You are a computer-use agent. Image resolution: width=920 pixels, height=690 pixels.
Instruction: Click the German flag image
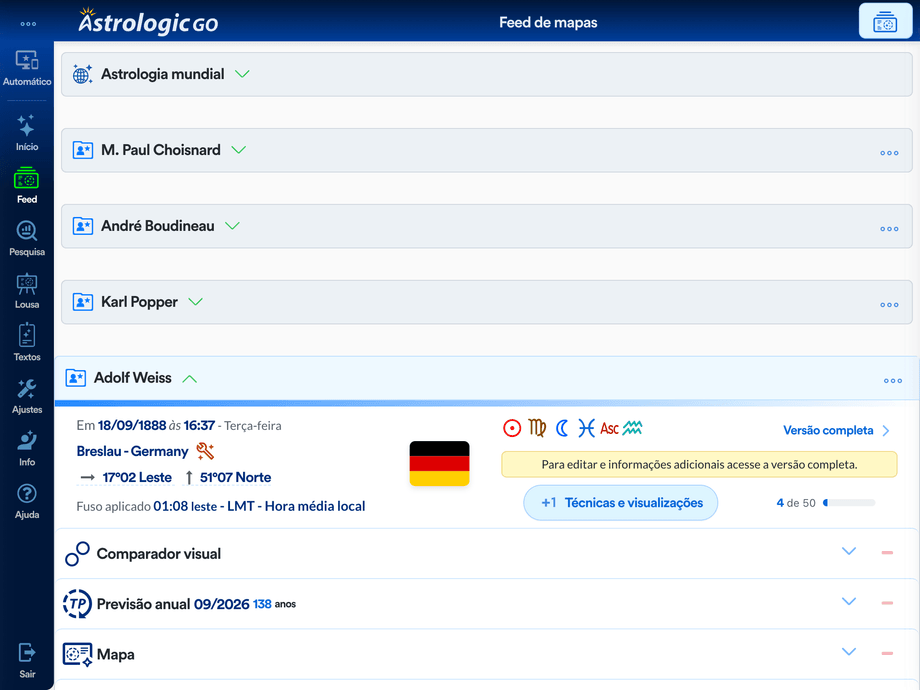point(439,464)
